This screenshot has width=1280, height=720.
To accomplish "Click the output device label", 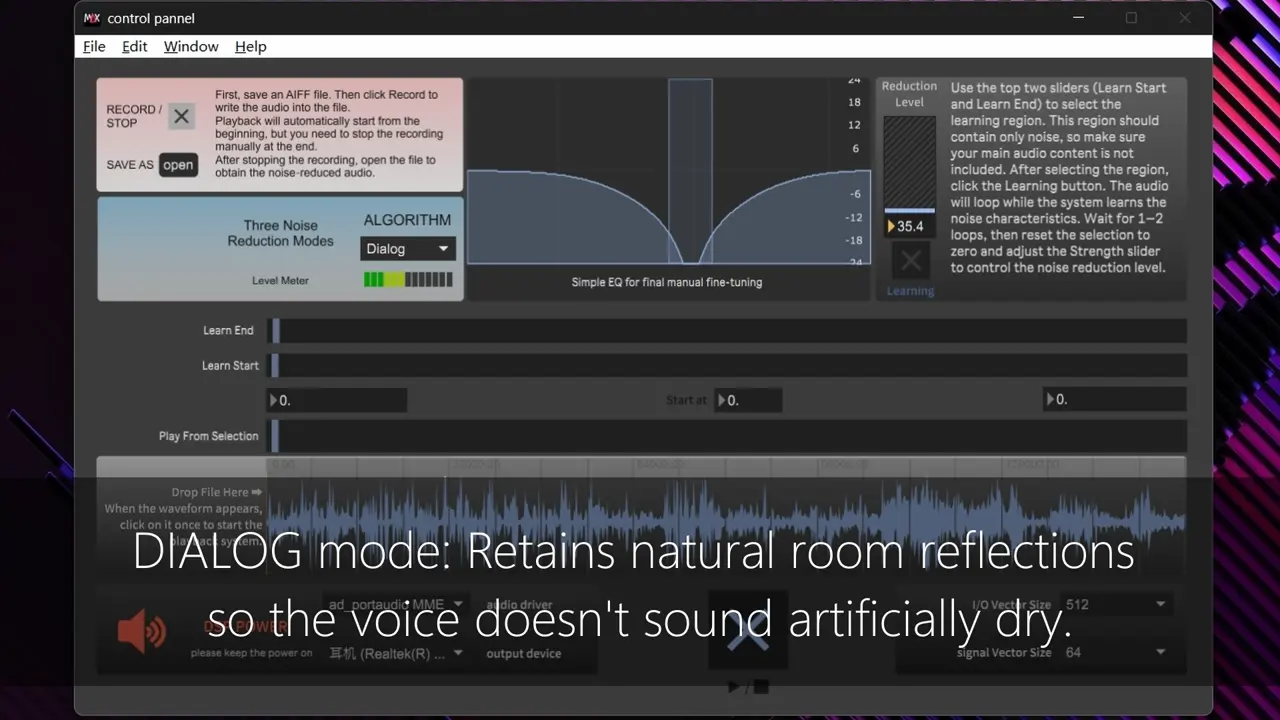I will [524, 654].
